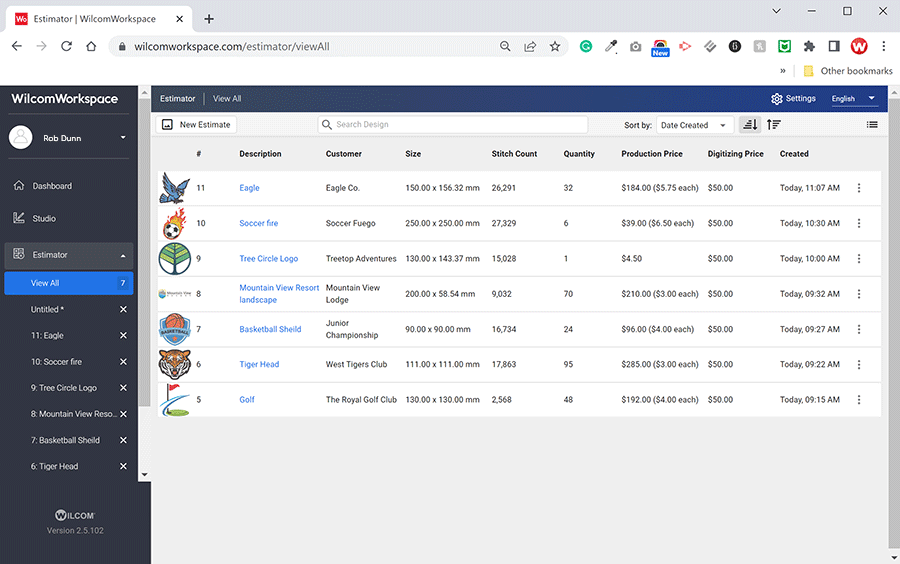Switch to ascending sort order
The image size is (900, 564).
[774, 125]
